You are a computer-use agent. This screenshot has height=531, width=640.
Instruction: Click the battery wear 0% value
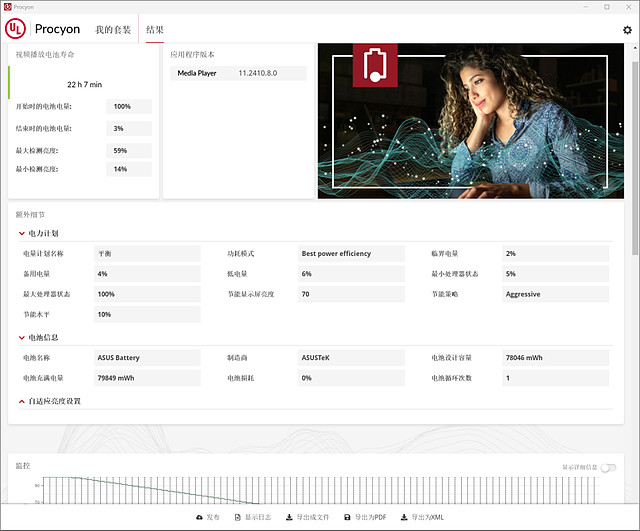coord(351,378)
